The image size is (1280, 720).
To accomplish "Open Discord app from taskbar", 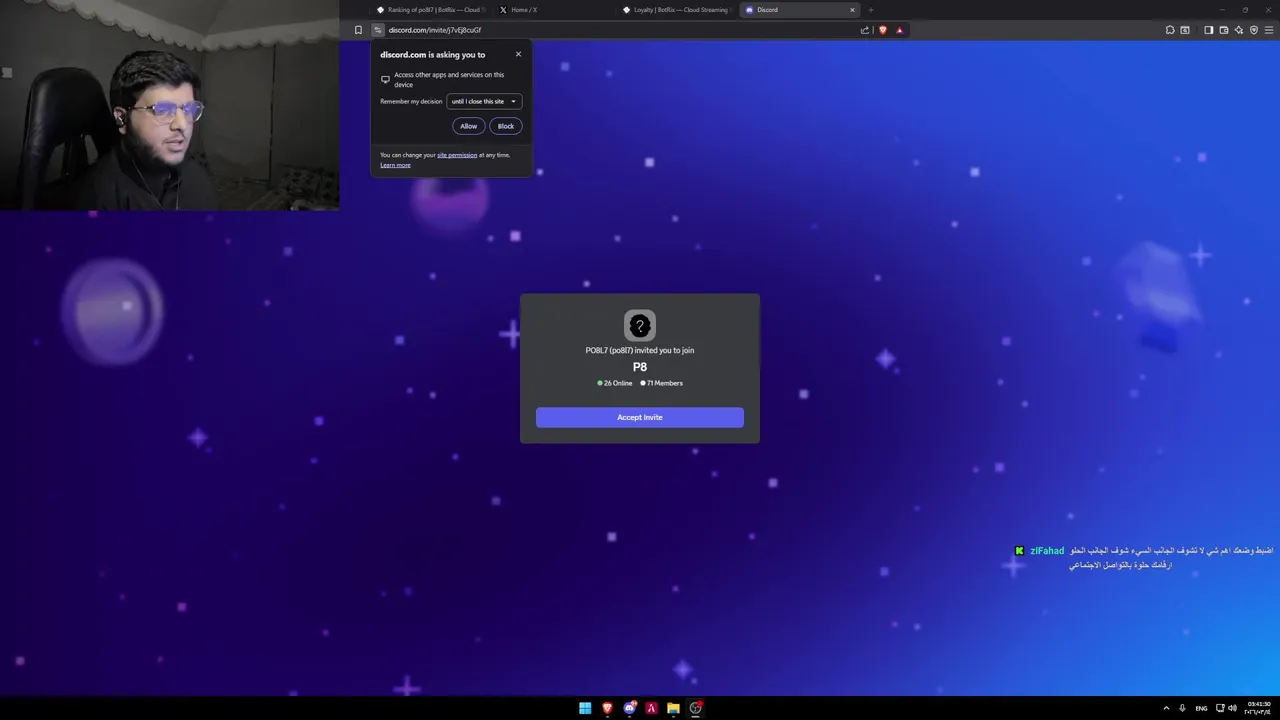I will (629, 708).
